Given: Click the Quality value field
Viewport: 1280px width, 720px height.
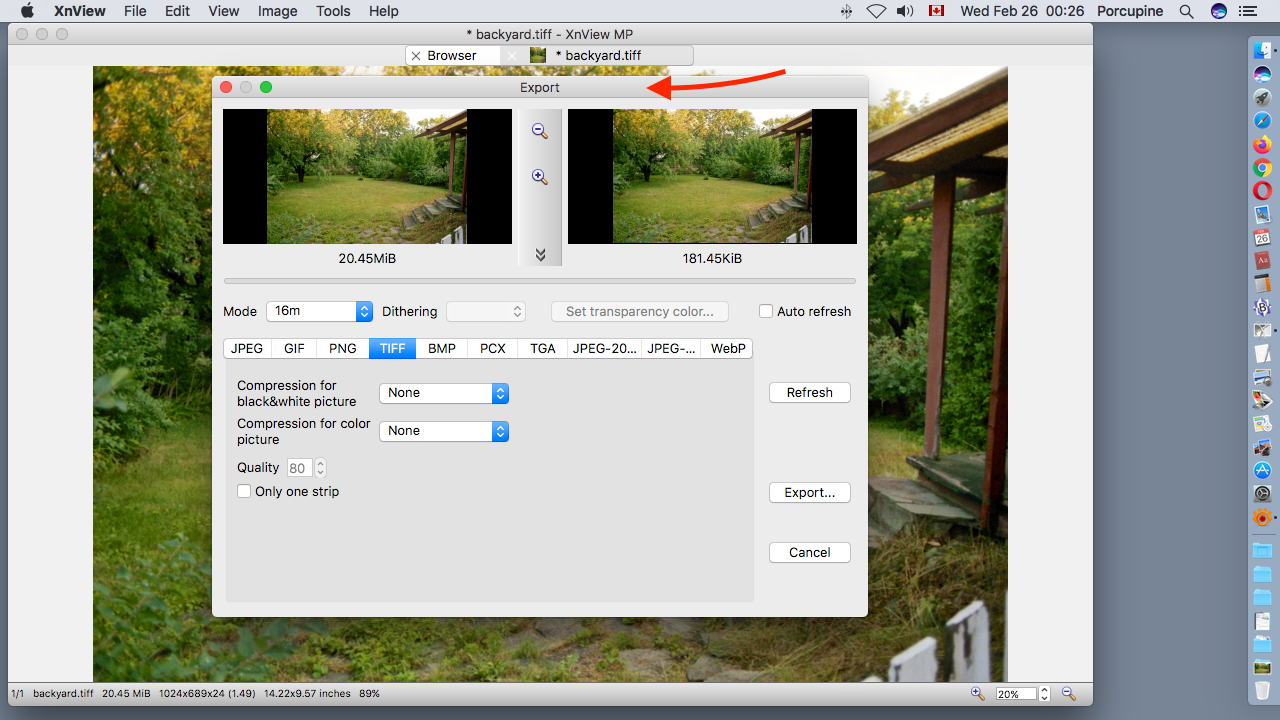Looking at the screenshot, I should coord(300,468).
